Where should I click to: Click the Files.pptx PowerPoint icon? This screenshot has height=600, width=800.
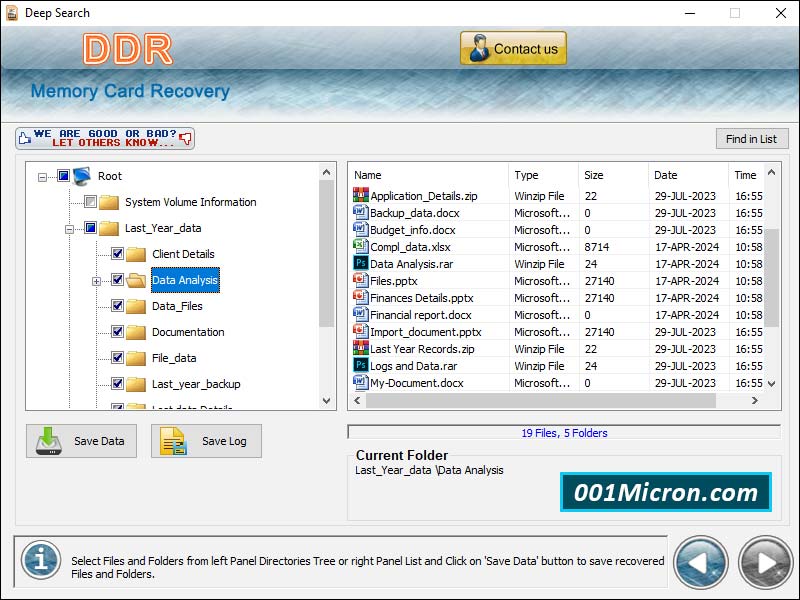click(x=361, y=280)
